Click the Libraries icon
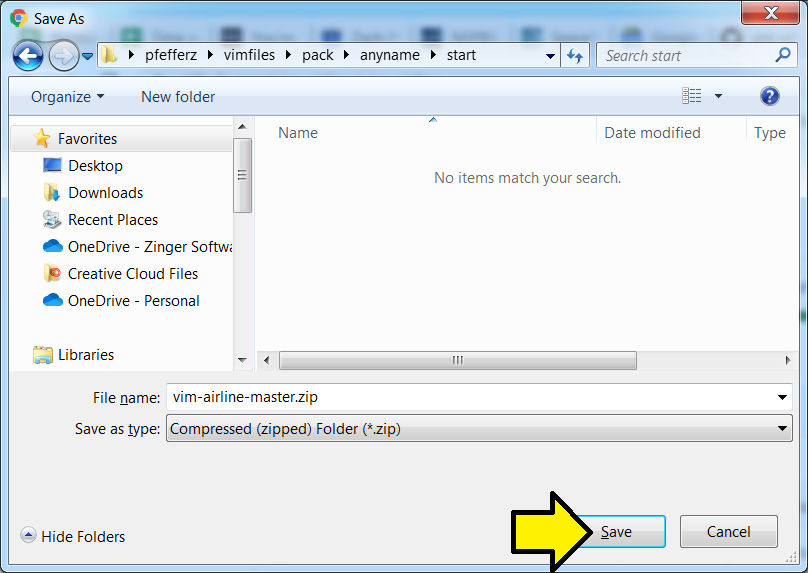The width and height of the screenshot is (808, 573). pyautogui.click(x=43, y=355)
